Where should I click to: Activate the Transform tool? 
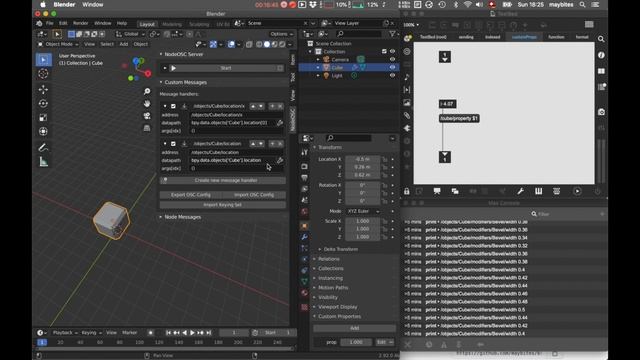pos(43,131)
